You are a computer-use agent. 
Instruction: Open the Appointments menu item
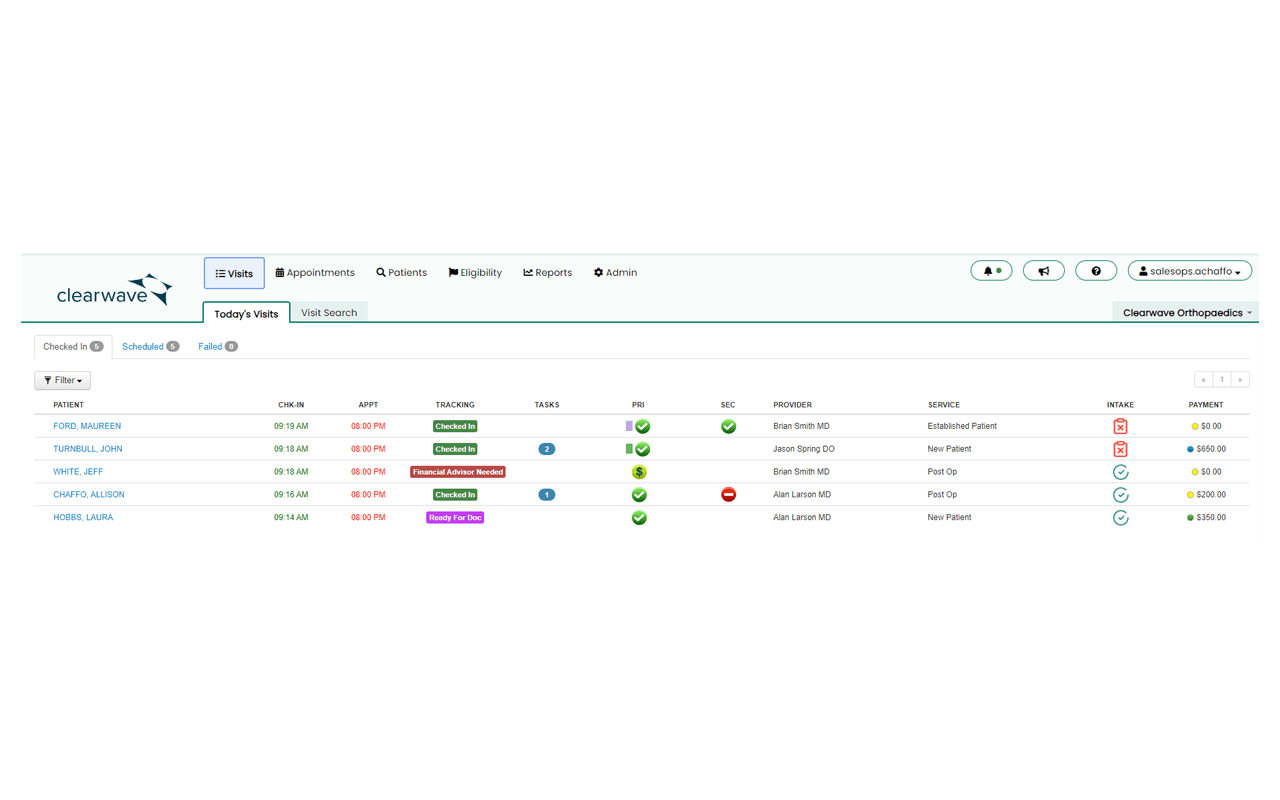pyautogui.click(x=315, y=273)
